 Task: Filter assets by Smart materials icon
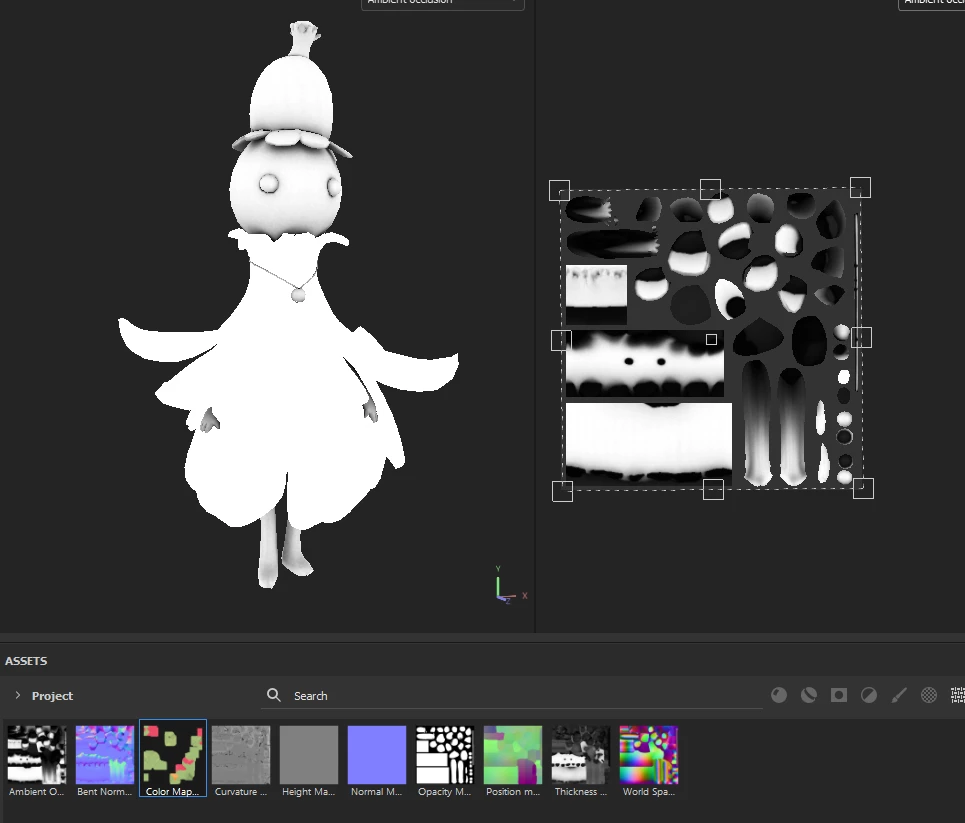[x=809, y=695]
